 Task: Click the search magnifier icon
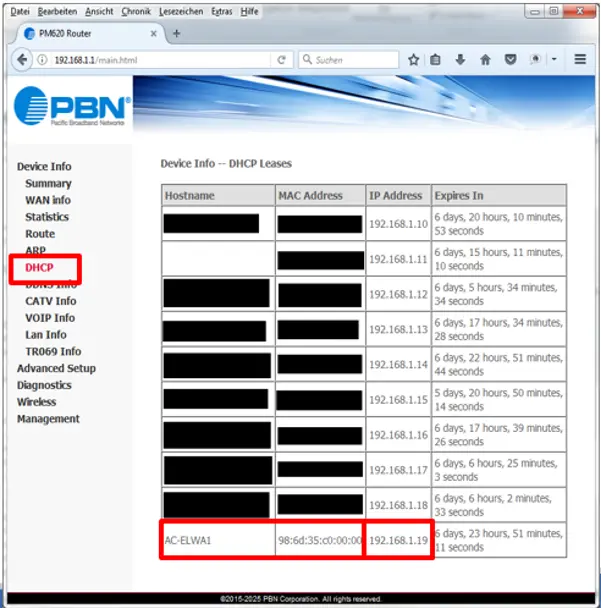point(307,59)
